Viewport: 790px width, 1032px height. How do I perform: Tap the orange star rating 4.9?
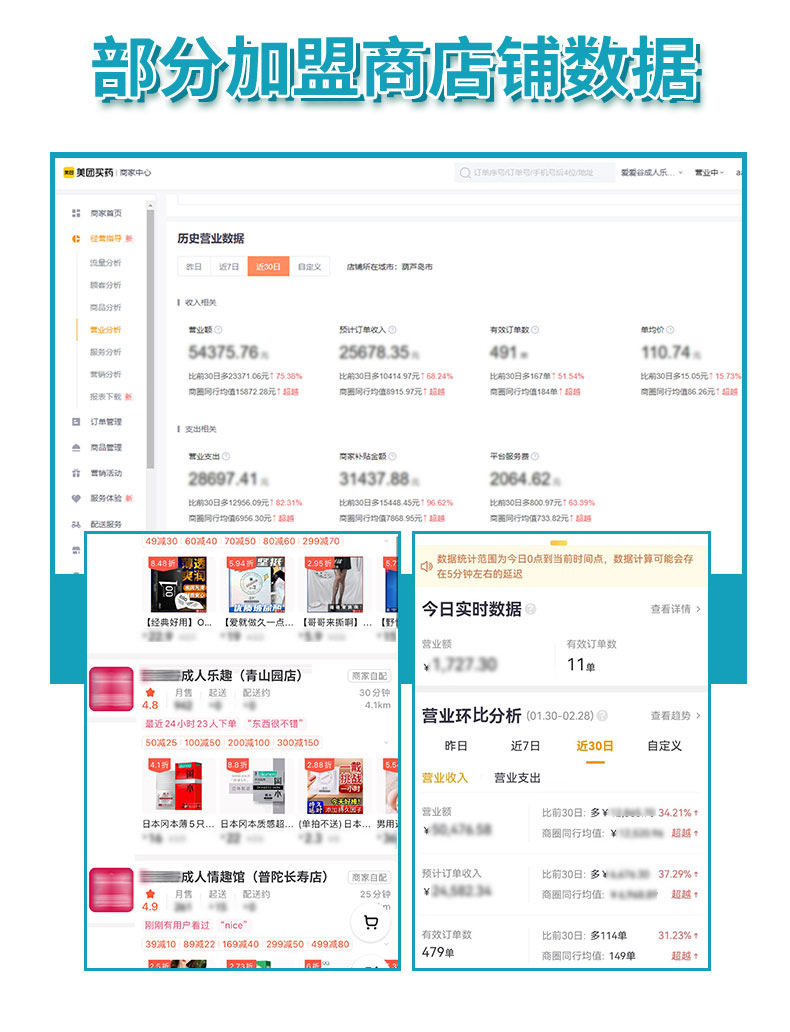(x=150, y=894)
